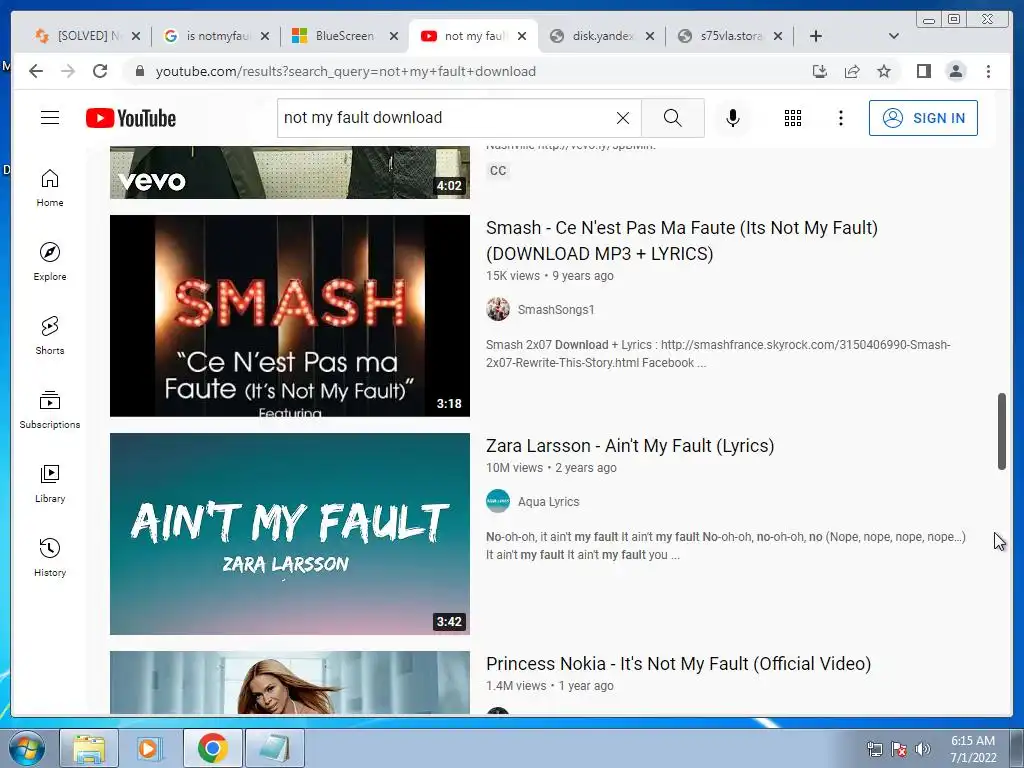Go to YouTube home via the logo
This screenshot has width=1024, height=768.
click(x=131, y=118)
